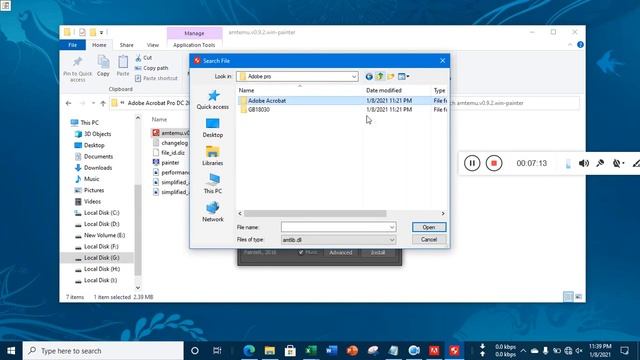
Task: Click the Paste ribbon icon
Action: [x=123, y=66]
